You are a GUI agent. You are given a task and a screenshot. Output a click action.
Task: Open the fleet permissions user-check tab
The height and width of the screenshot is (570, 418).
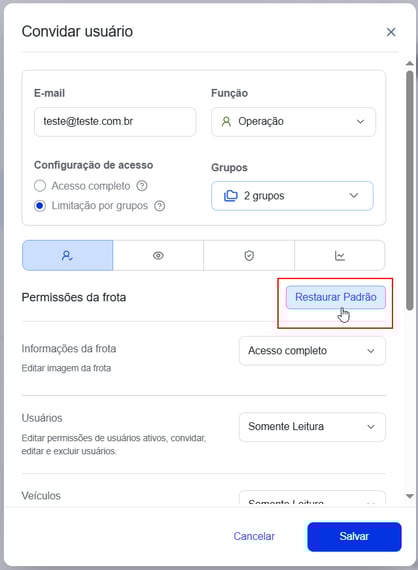click(x=68, y=256)
